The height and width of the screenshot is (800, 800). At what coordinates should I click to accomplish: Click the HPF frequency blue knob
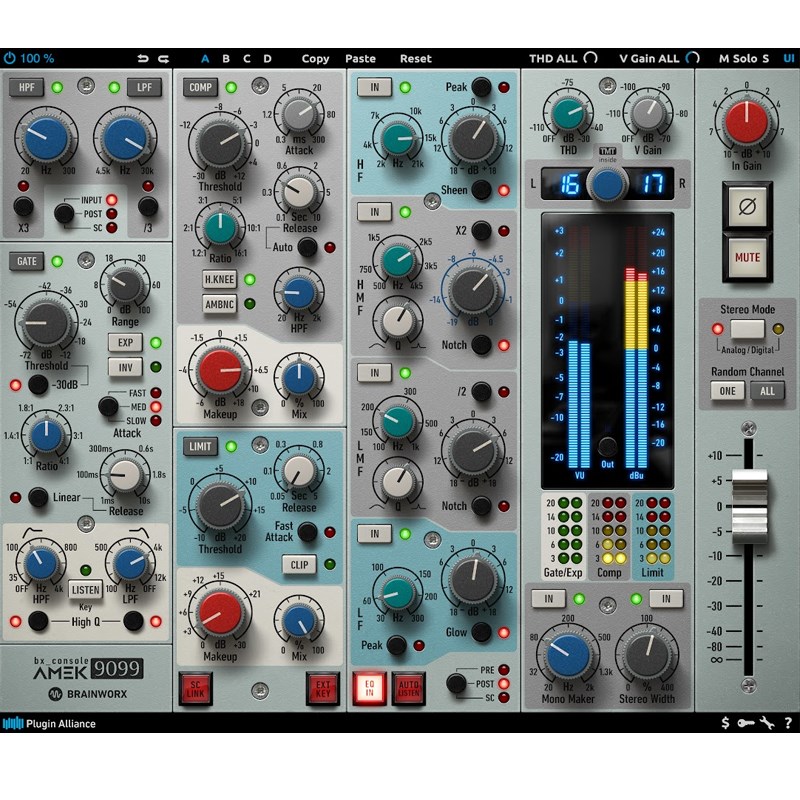pos(46,137)
